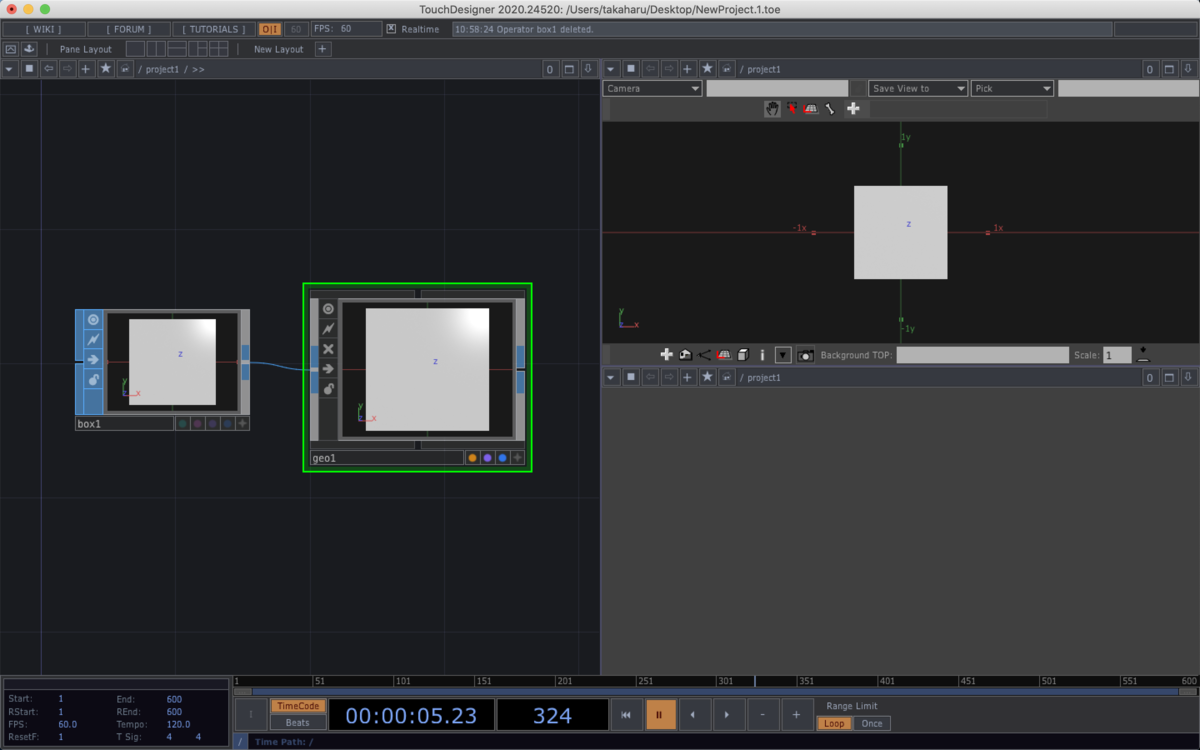Screen dimensions: 1200x750
Task: Select the red arrow select tool
Action: (792, 108)
